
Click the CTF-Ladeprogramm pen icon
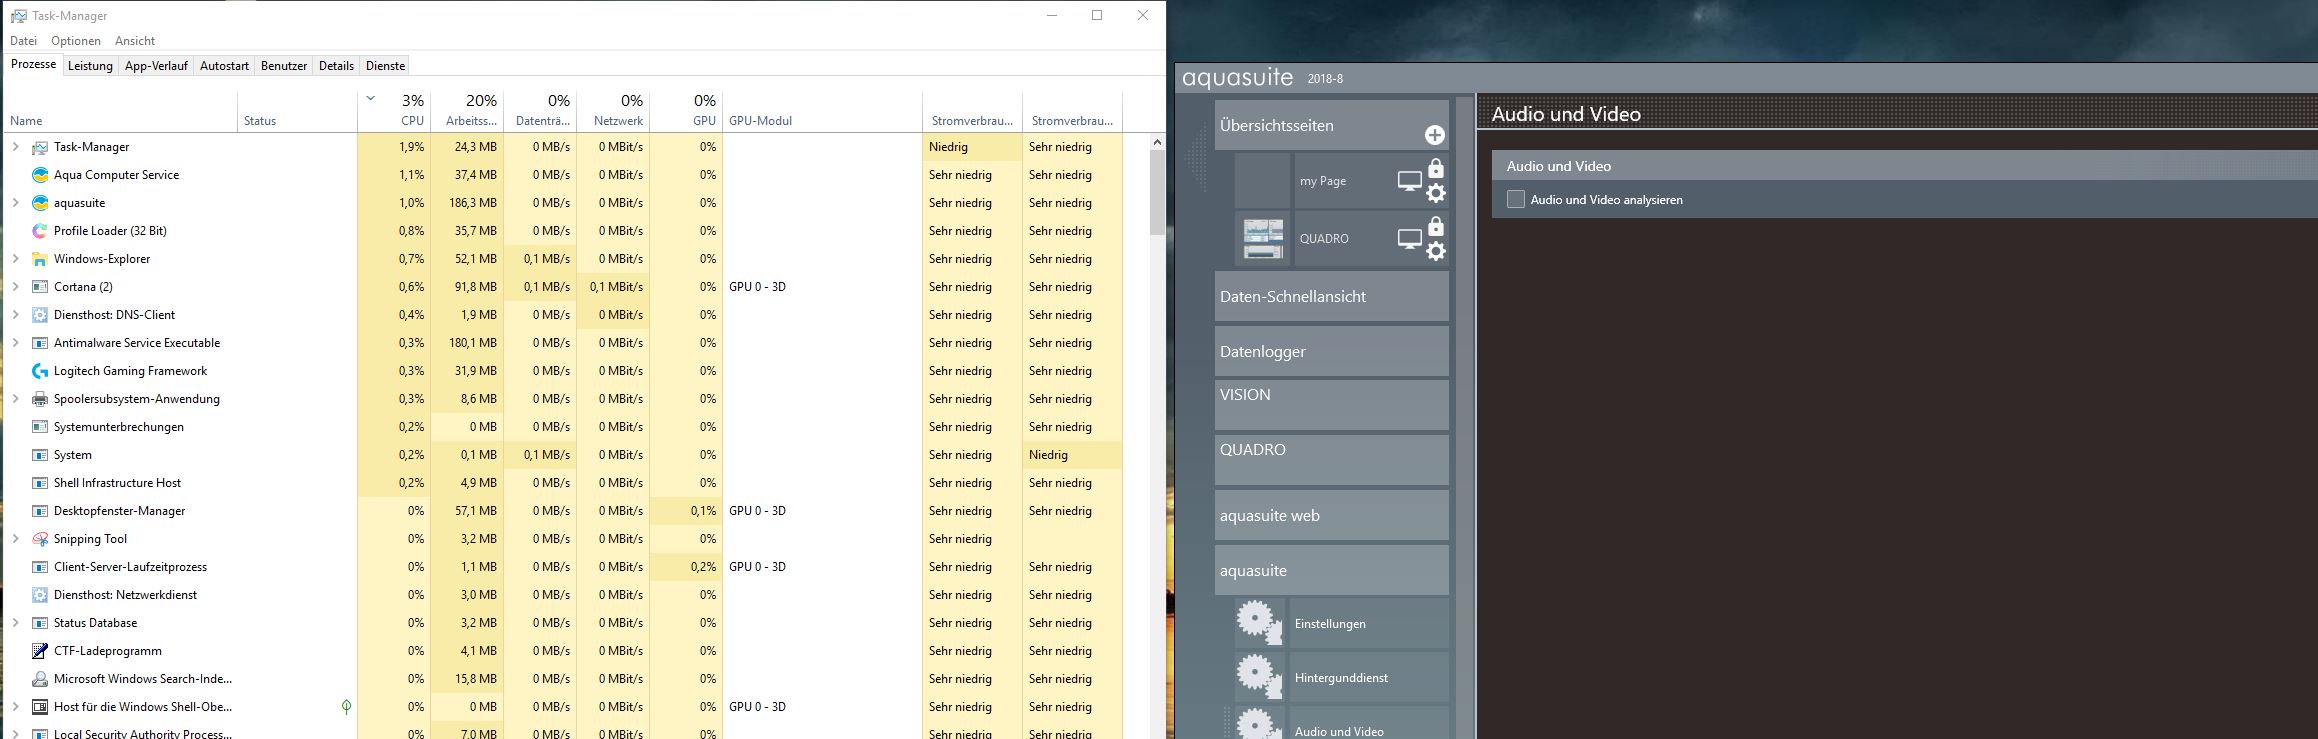click(x=40, y=651)
